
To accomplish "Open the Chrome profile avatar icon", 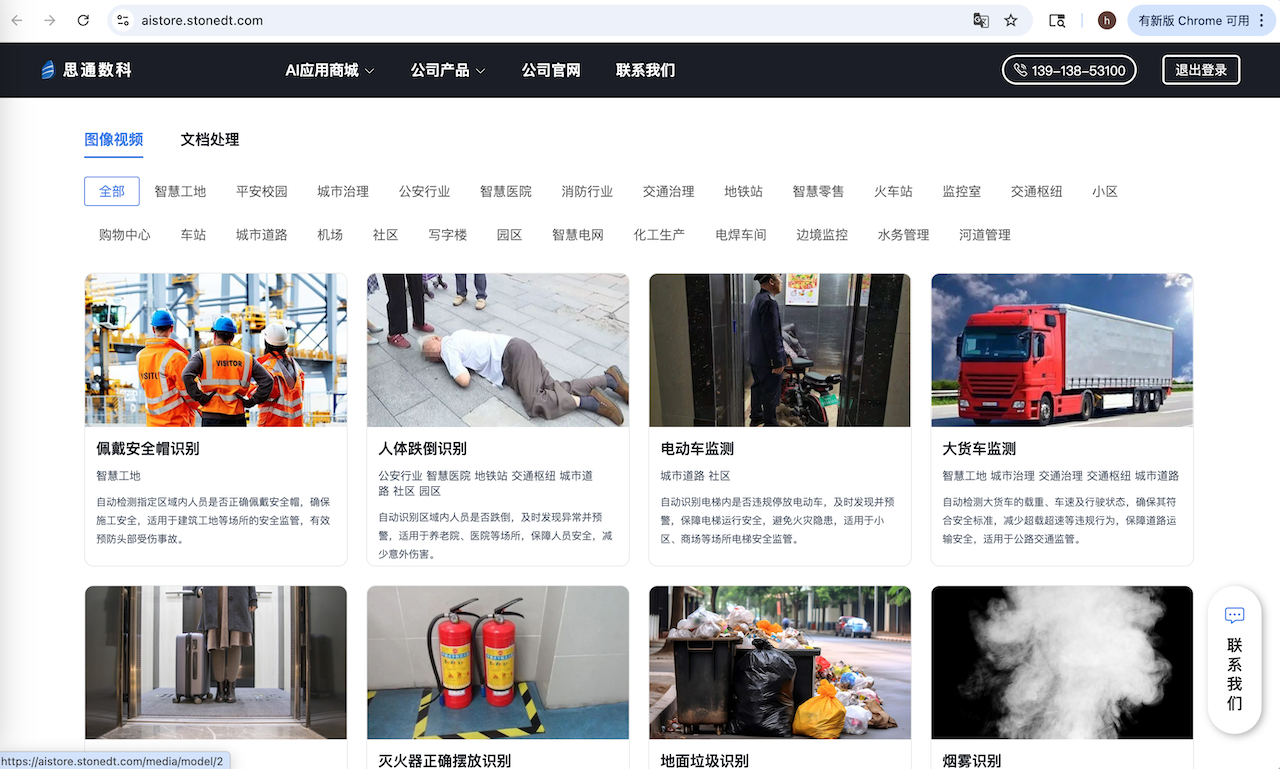I will coord(1106,20).
